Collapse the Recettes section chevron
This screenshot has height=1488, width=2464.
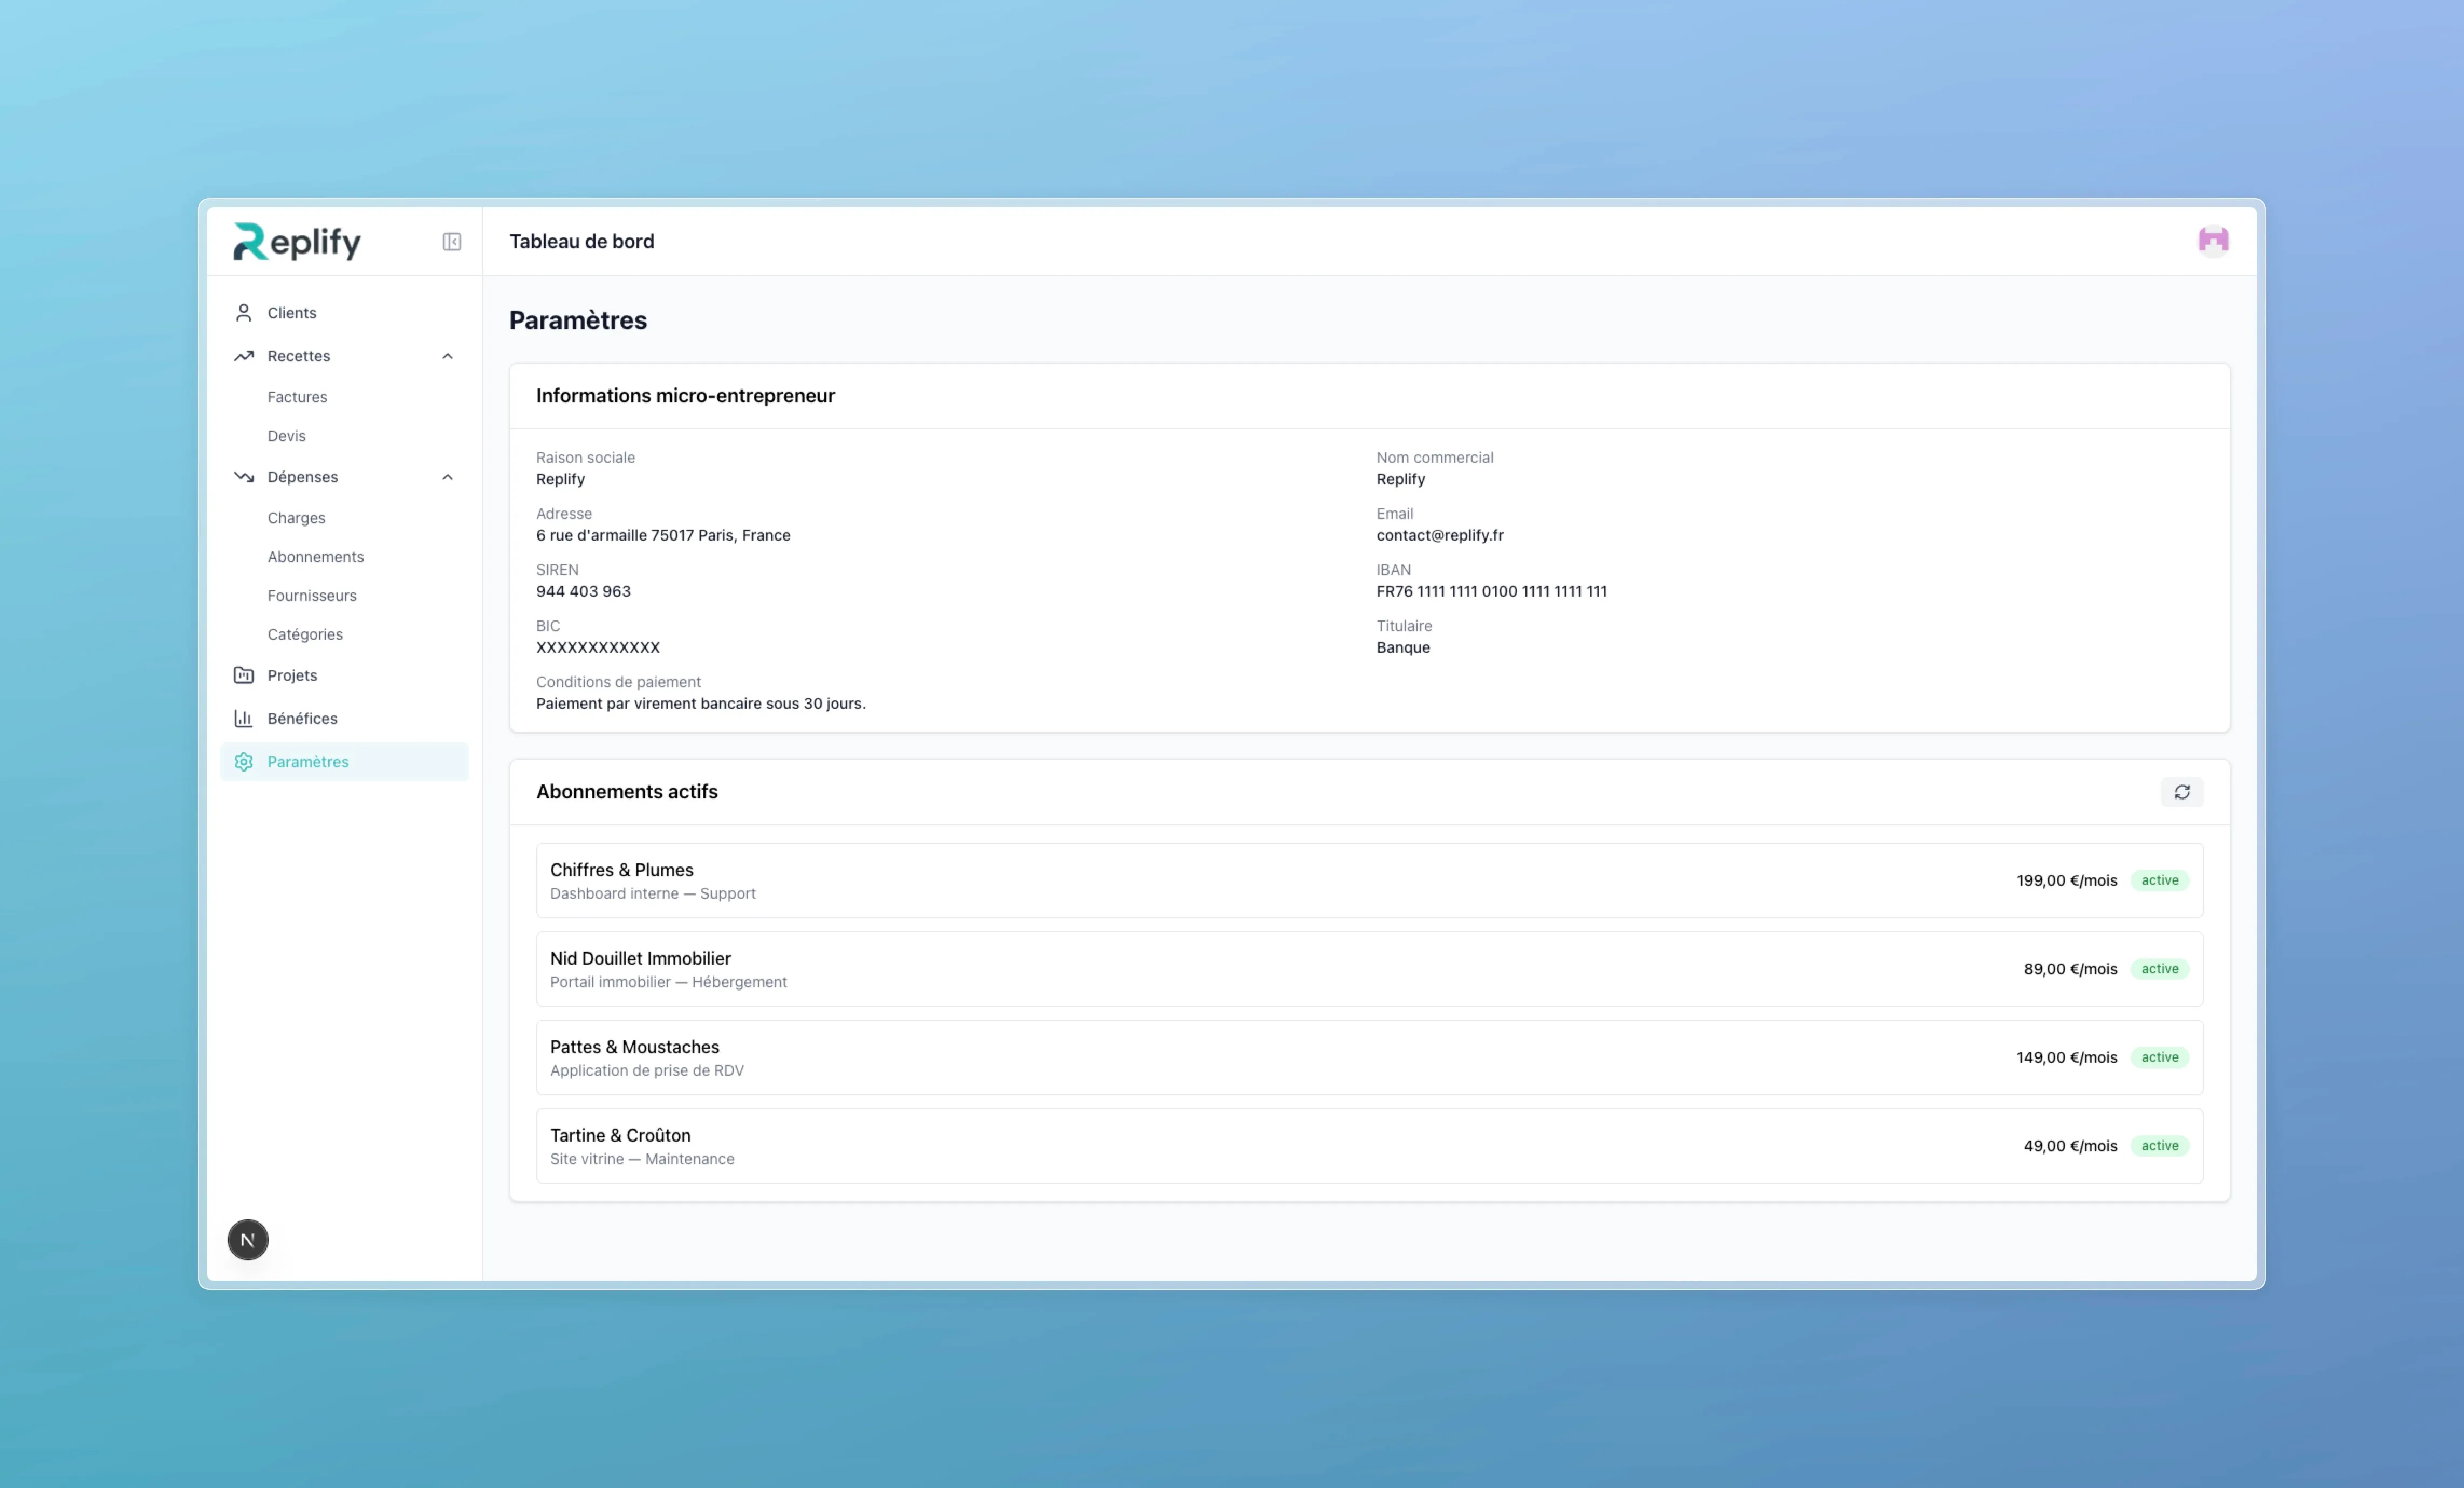click(447, 356)
